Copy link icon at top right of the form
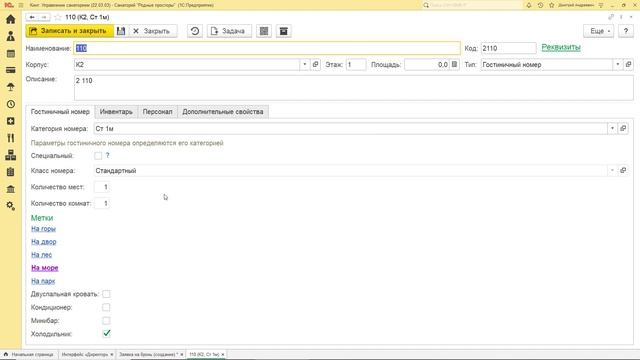The height and width of the screenshot is (360, 640). 611,17
